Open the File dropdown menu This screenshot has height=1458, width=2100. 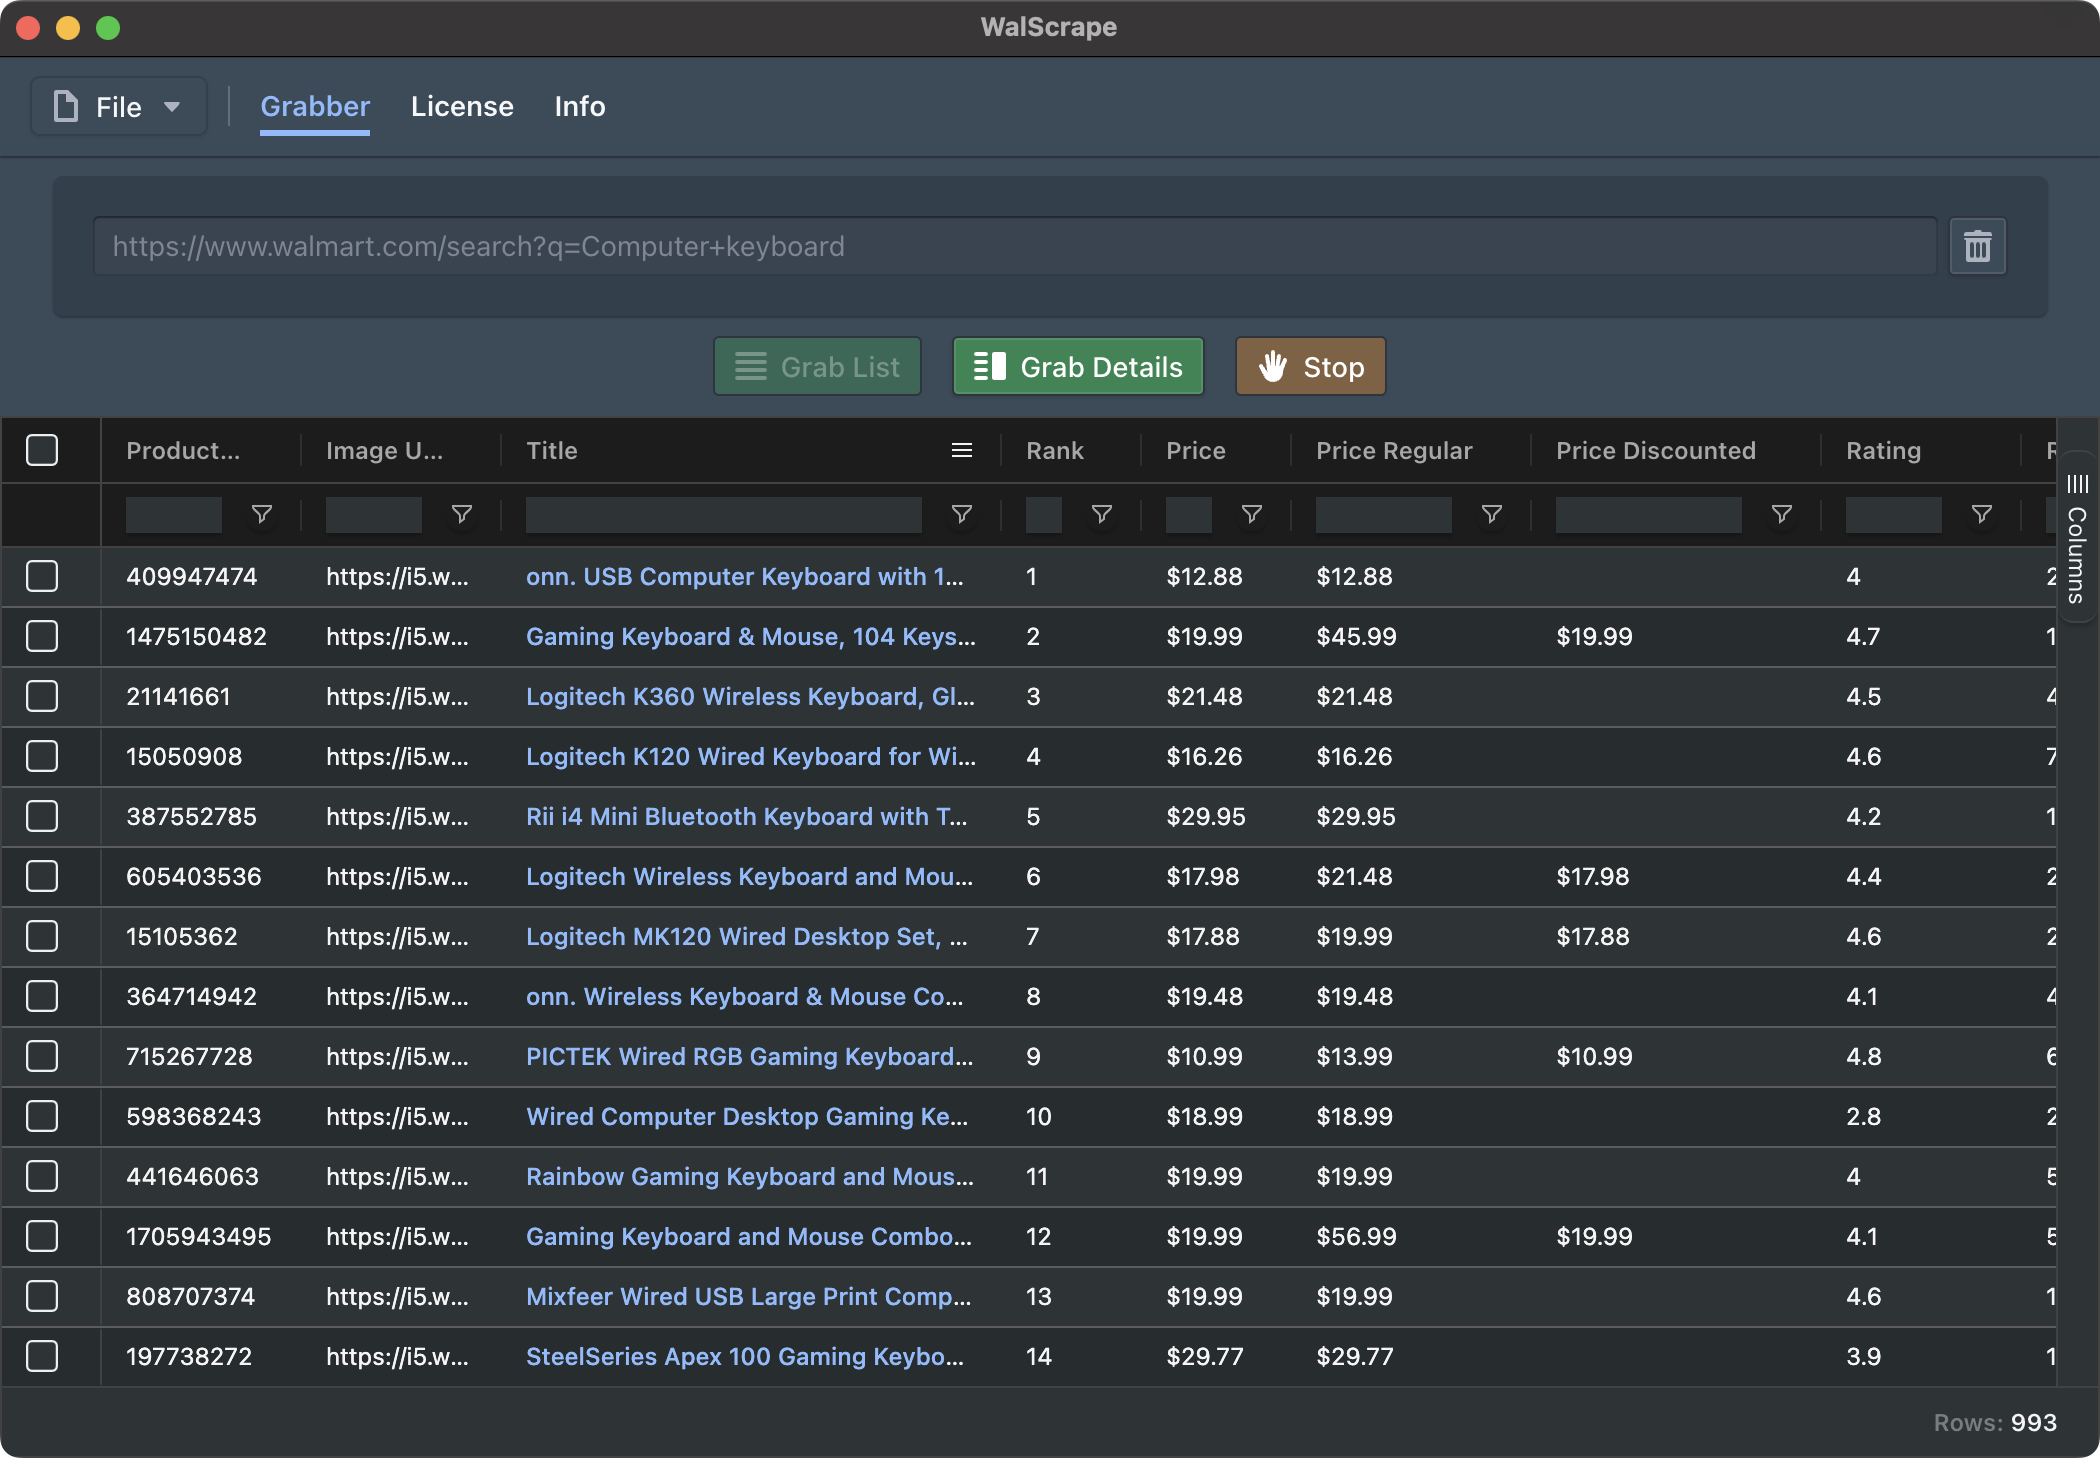tap(118, 107)
